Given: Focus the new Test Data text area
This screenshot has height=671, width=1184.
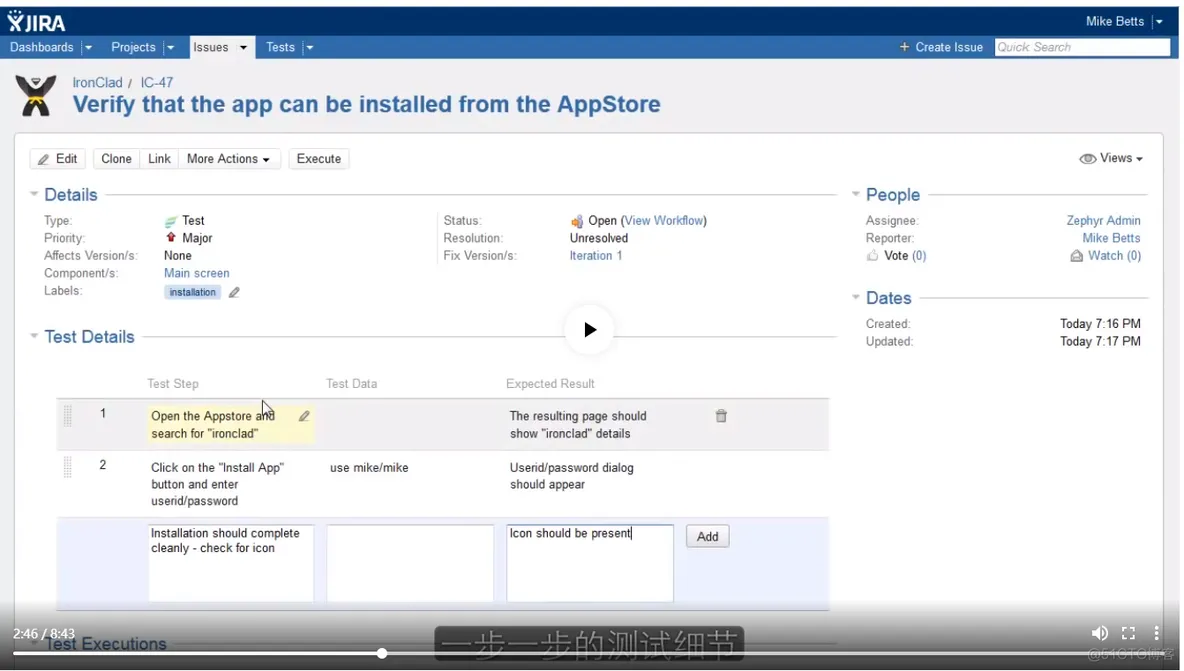Looking at the screenshot, I should click(x=410, y=563).
